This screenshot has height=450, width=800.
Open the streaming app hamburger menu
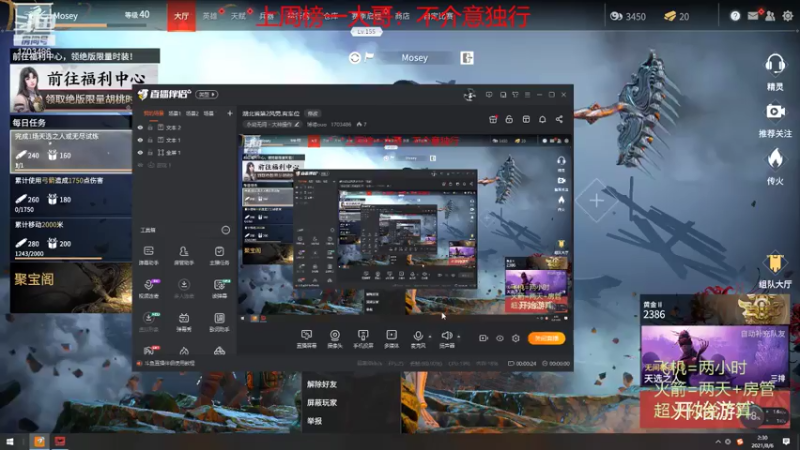(x=528, y=94)
